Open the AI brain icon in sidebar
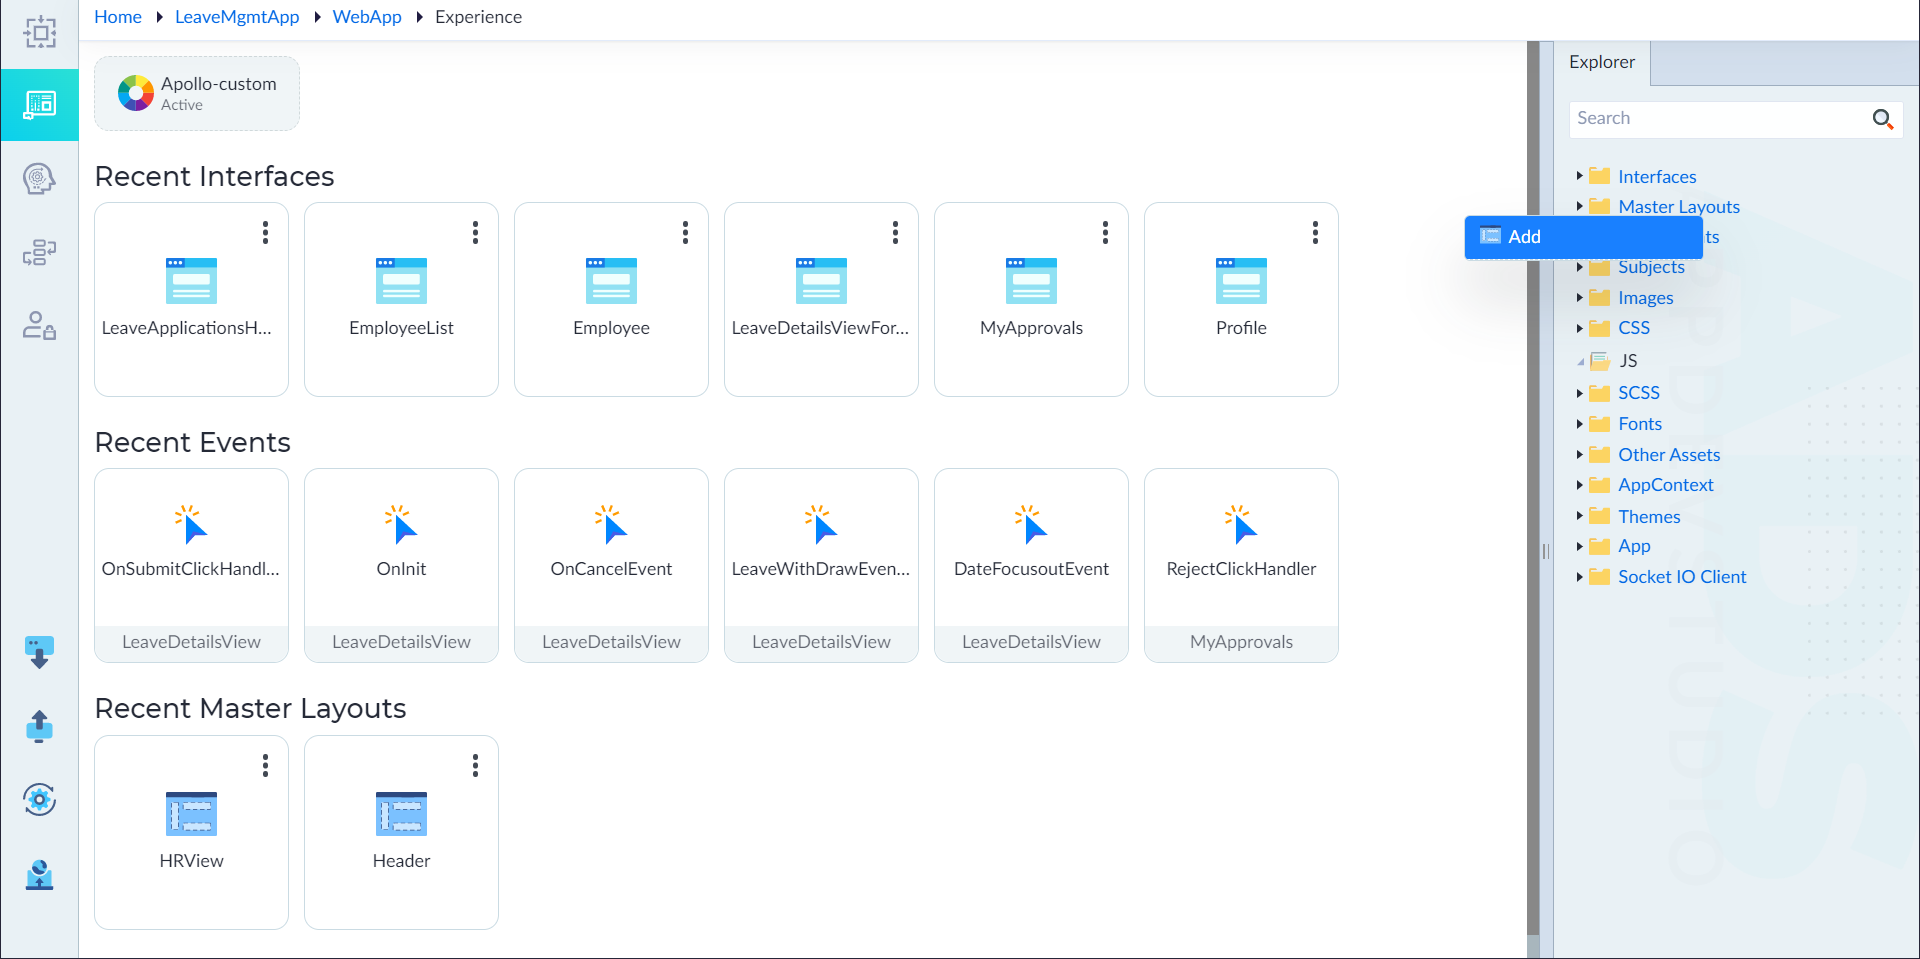This screenshot has height=959, width=1920. point(39,179)
